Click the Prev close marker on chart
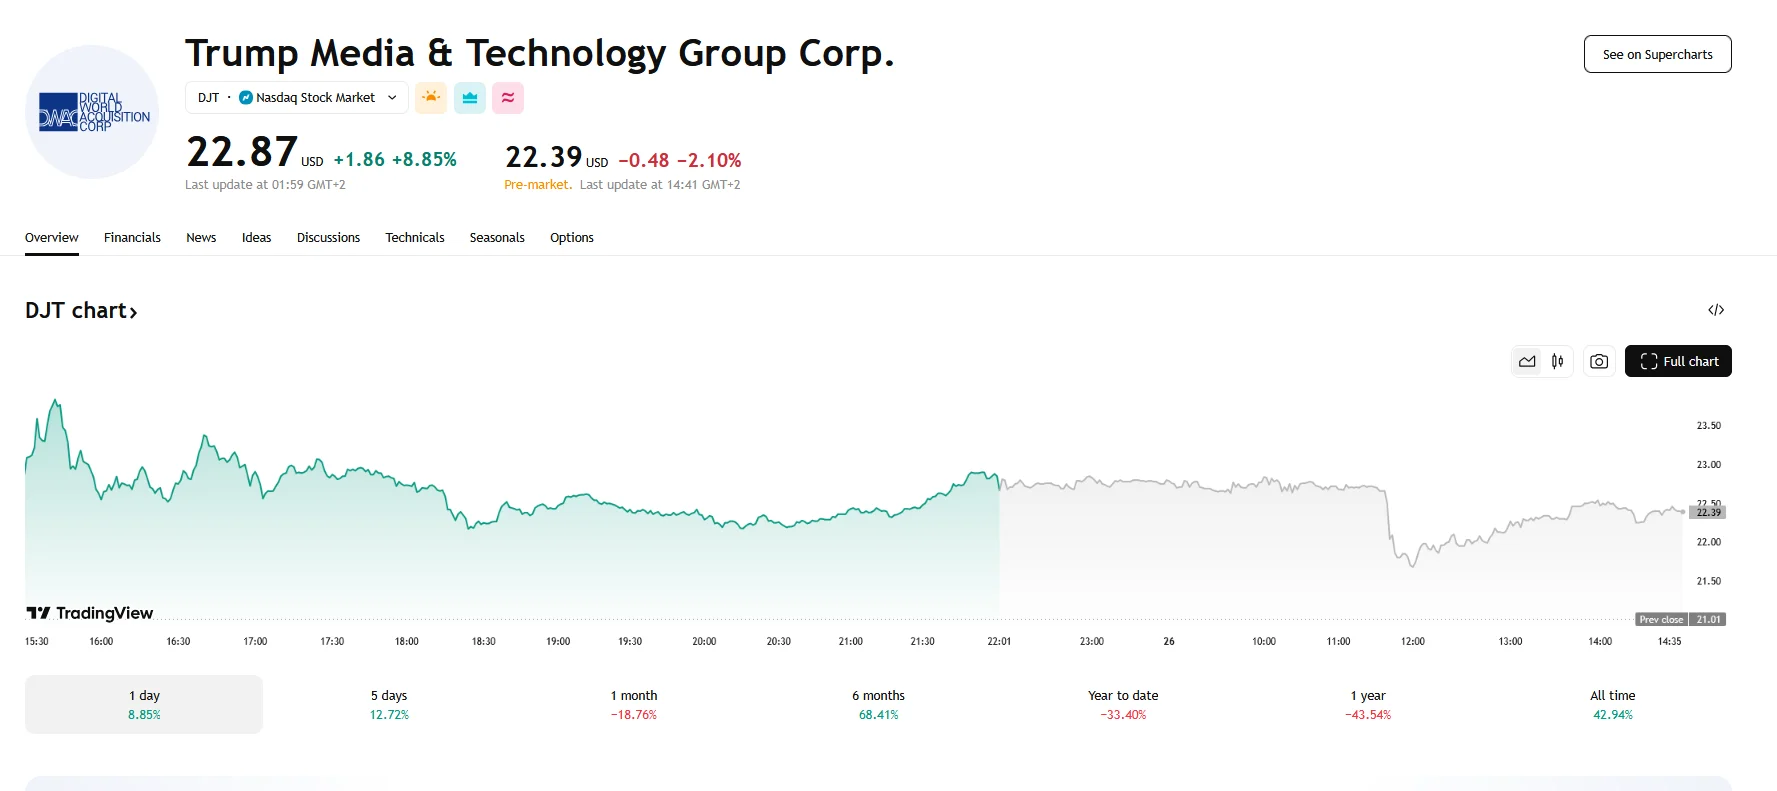 click(1661, 619)
